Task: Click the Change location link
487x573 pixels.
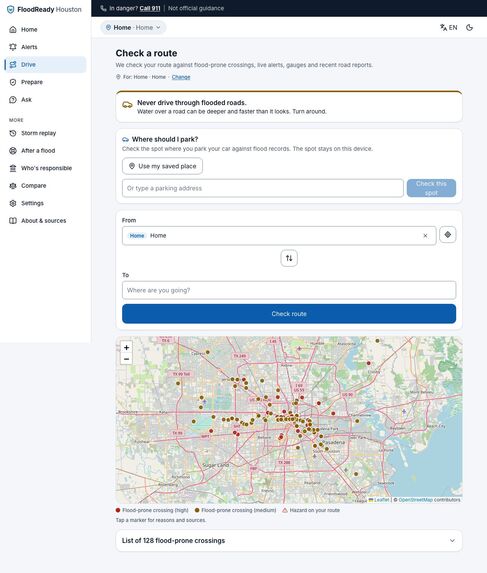Action: (x=181, y=77)
